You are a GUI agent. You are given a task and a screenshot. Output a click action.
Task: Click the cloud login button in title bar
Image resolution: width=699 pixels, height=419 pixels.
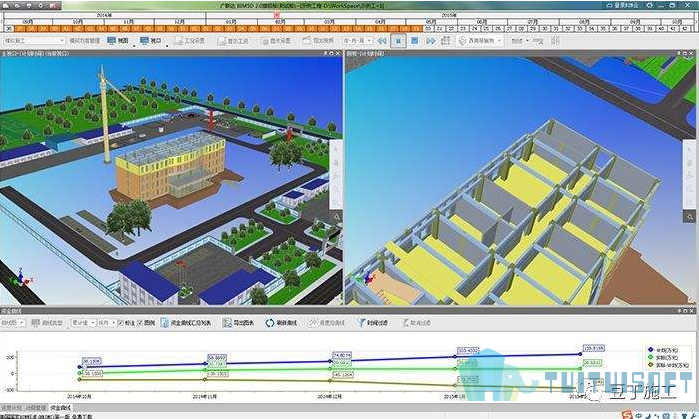(623, 5)
